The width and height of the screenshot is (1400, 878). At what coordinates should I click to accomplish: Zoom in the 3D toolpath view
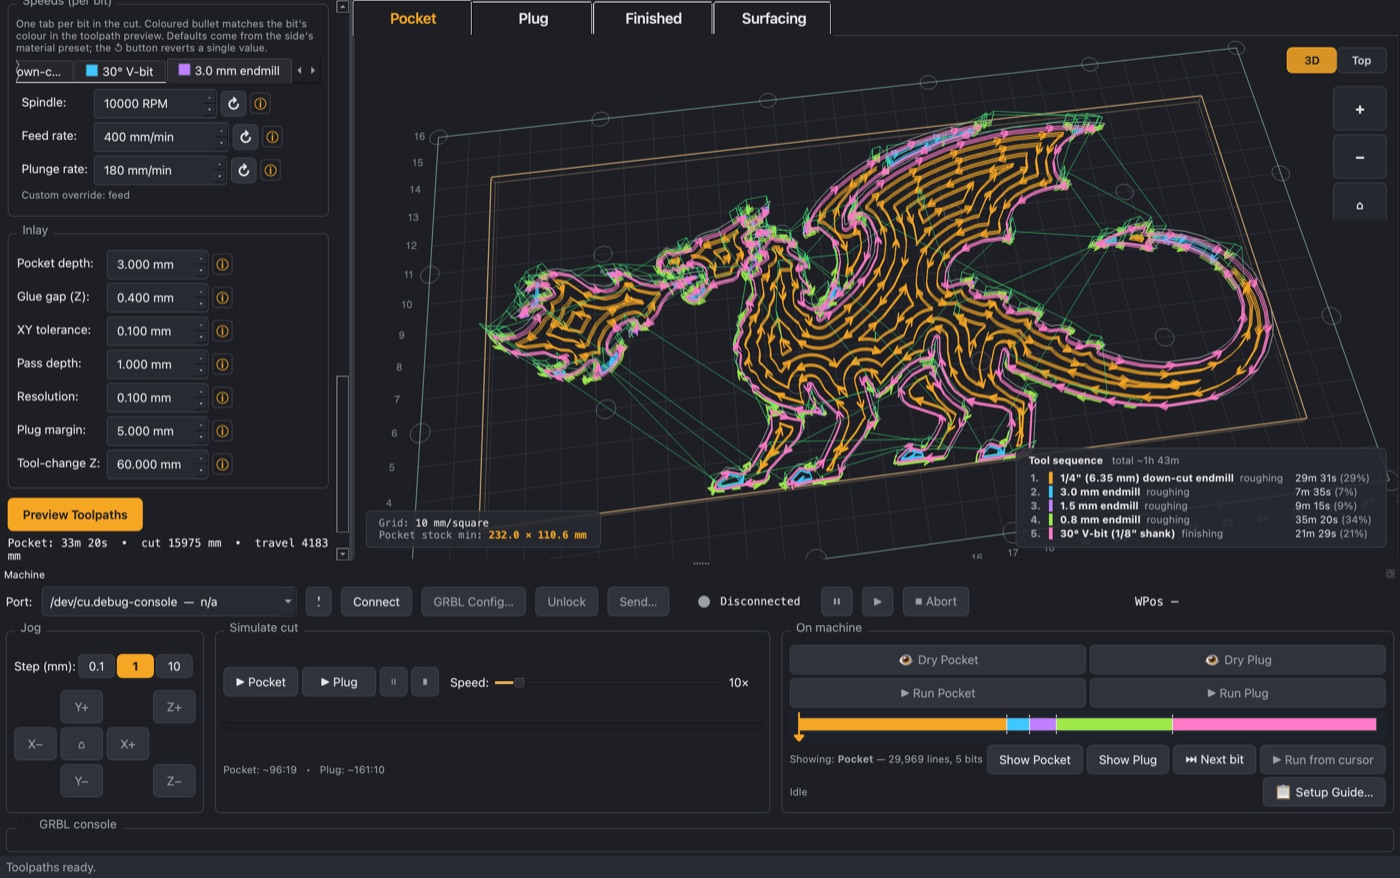coord(1359,109)
